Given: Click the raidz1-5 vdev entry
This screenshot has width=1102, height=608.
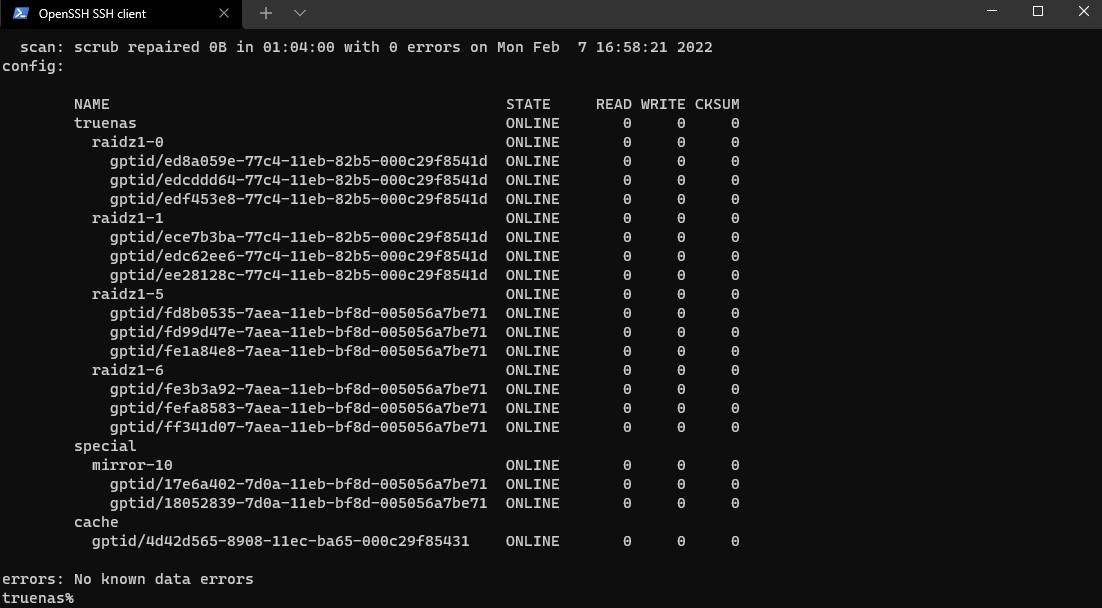Looking at the screenshot, I should point(127,294).
